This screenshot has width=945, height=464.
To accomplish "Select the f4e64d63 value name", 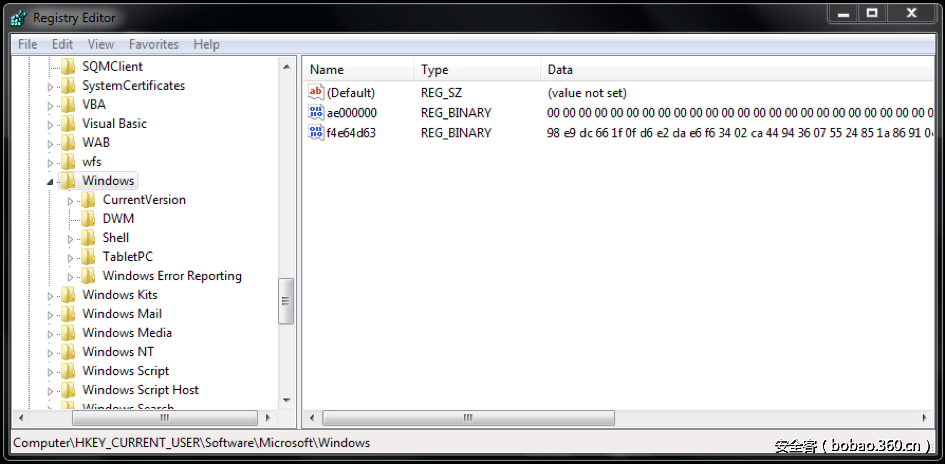I will click(x=351, y=133).
